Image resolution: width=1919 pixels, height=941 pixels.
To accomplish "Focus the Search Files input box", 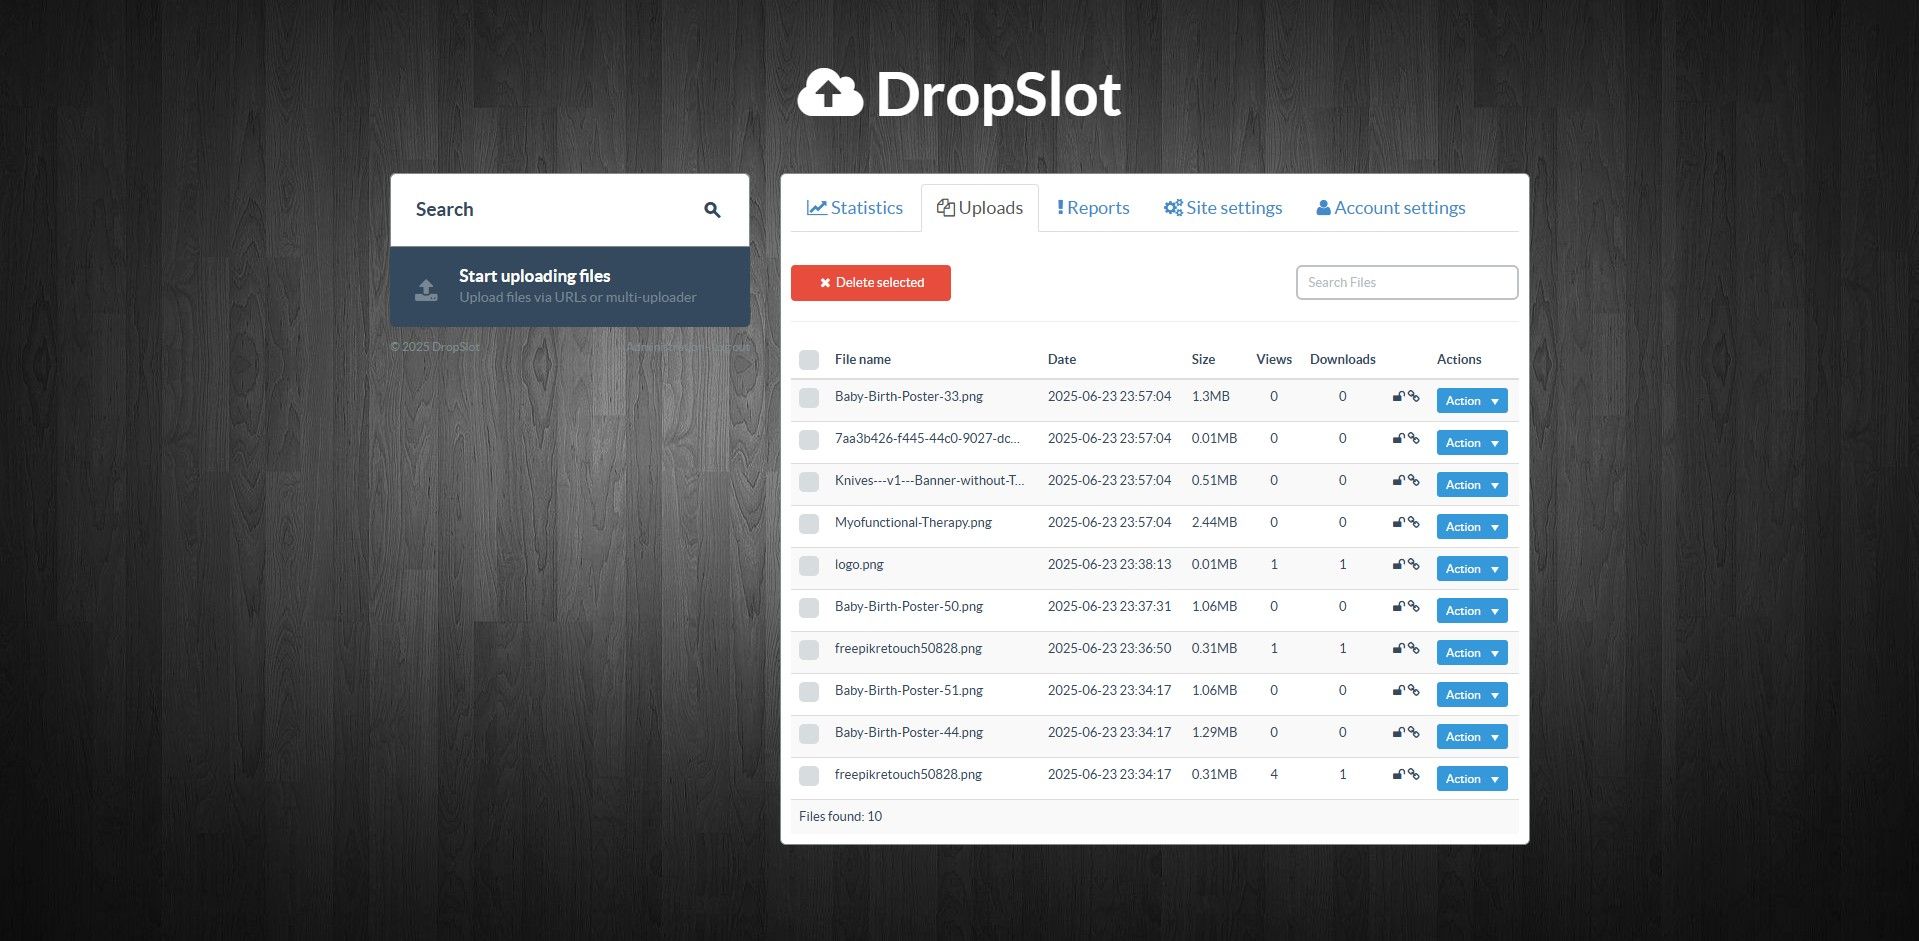I will [x=1407, y=282].
